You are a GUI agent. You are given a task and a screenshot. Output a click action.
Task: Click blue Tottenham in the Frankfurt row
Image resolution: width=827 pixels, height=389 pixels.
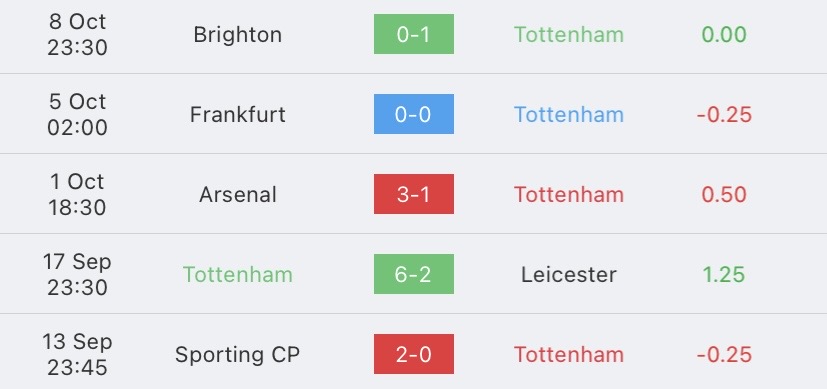(569, 114)
